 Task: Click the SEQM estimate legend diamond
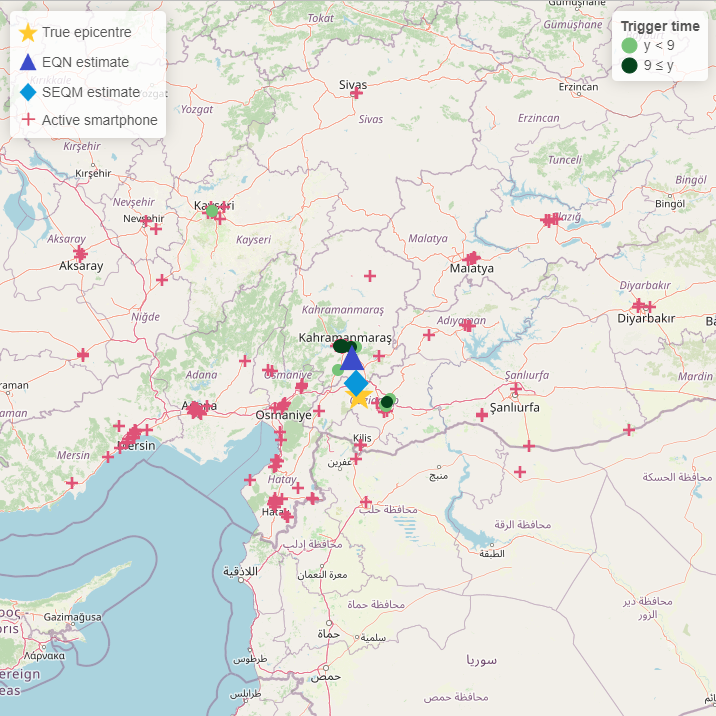28,92
